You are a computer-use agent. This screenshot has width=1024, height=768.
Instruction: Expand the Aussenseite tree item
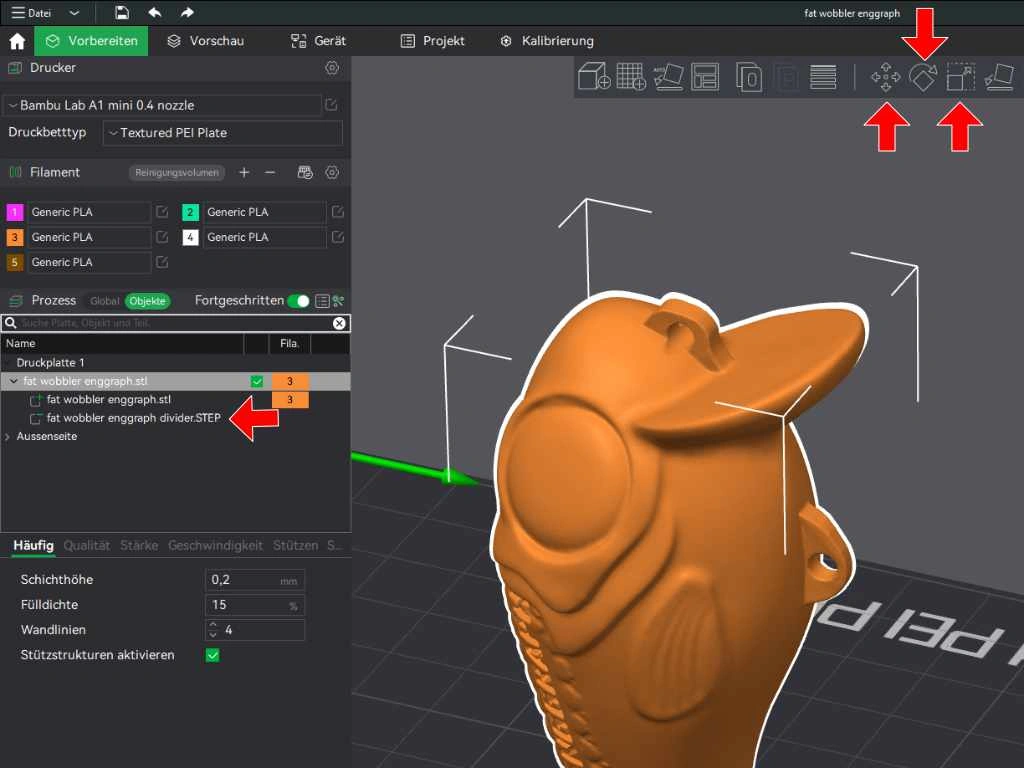(9, 437)
